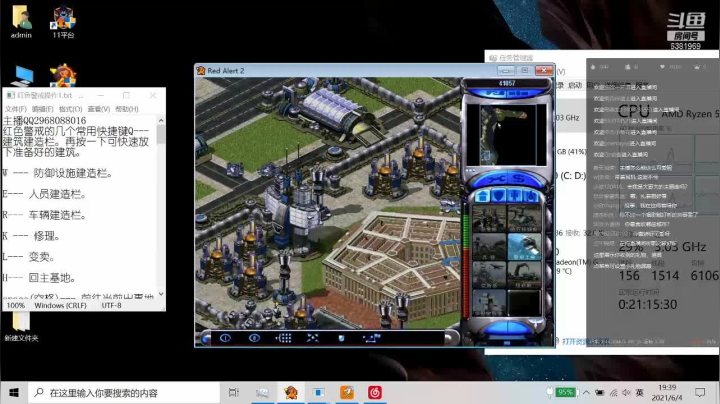This screenshot has height=404, width=720.
Task: Click Notepad scrollbar down arrow
Action: point(161,294)
